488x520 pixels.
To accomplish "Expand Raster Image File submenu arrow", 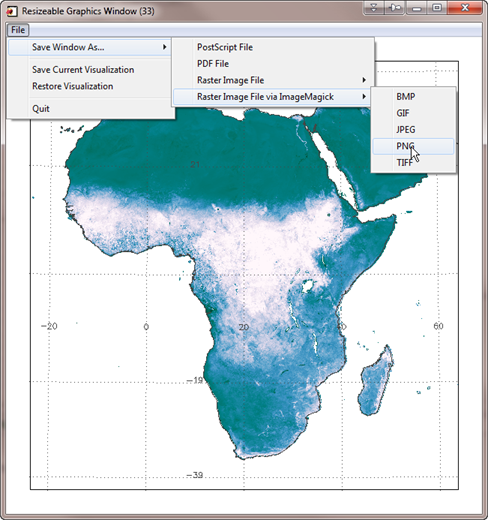I will pos(364,80).
